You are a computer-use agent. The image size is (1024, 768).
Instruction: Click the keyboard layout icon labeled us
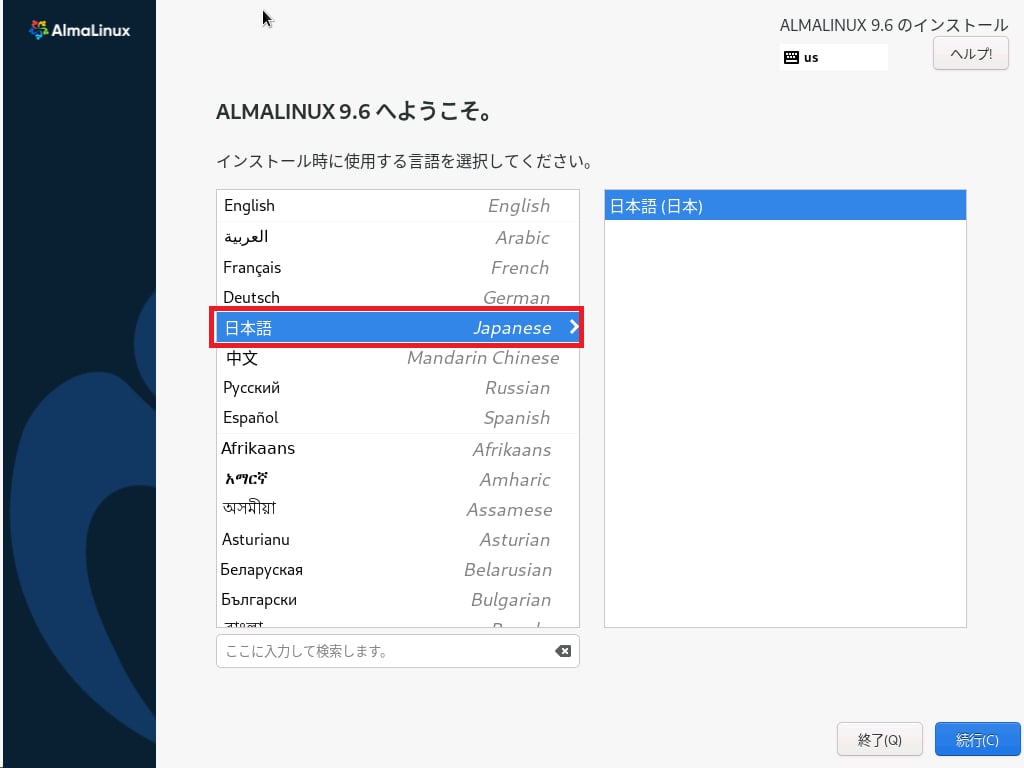coord(791,57)
